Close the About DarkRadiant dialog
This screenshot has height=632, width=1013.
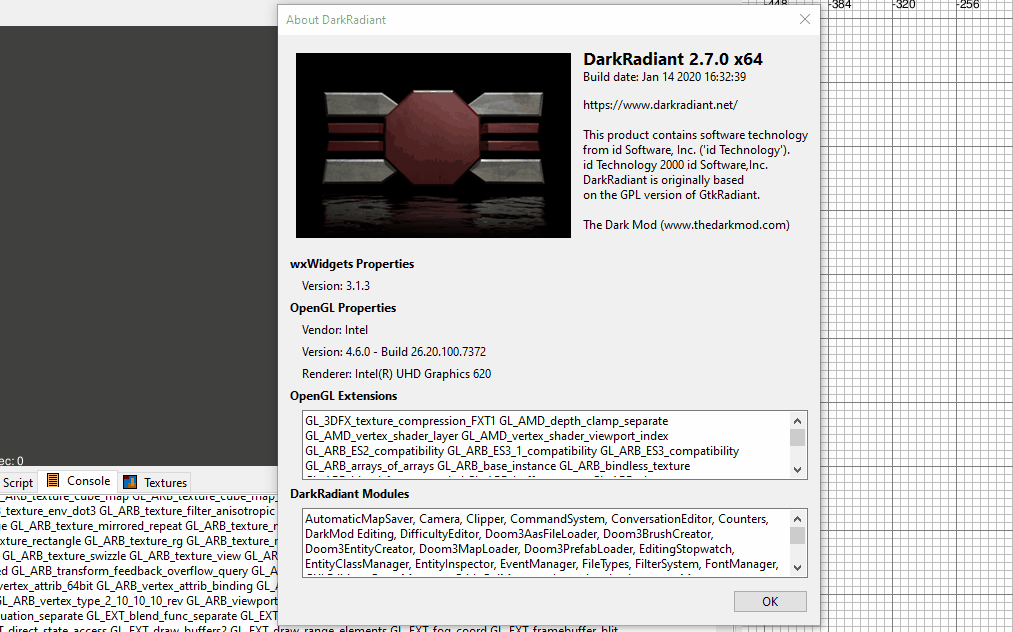pyautogui.click(x=805, y=19)
